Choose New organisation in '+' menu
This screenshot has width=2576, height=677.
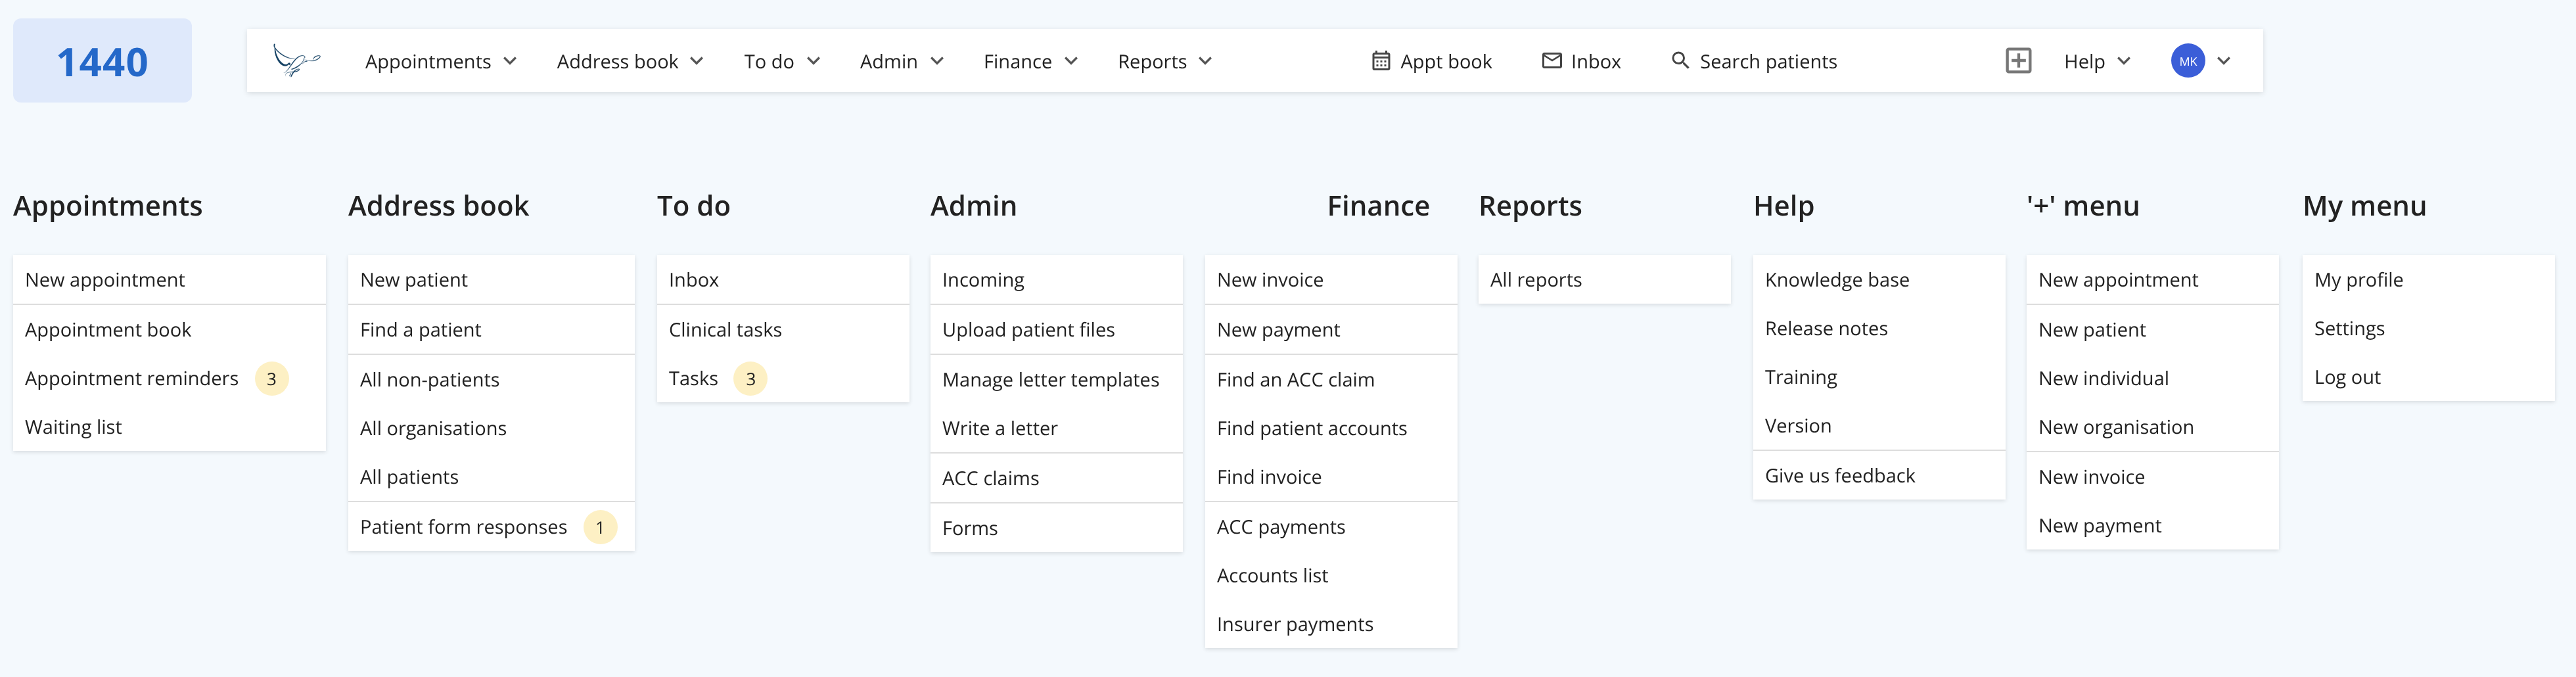2152,427
